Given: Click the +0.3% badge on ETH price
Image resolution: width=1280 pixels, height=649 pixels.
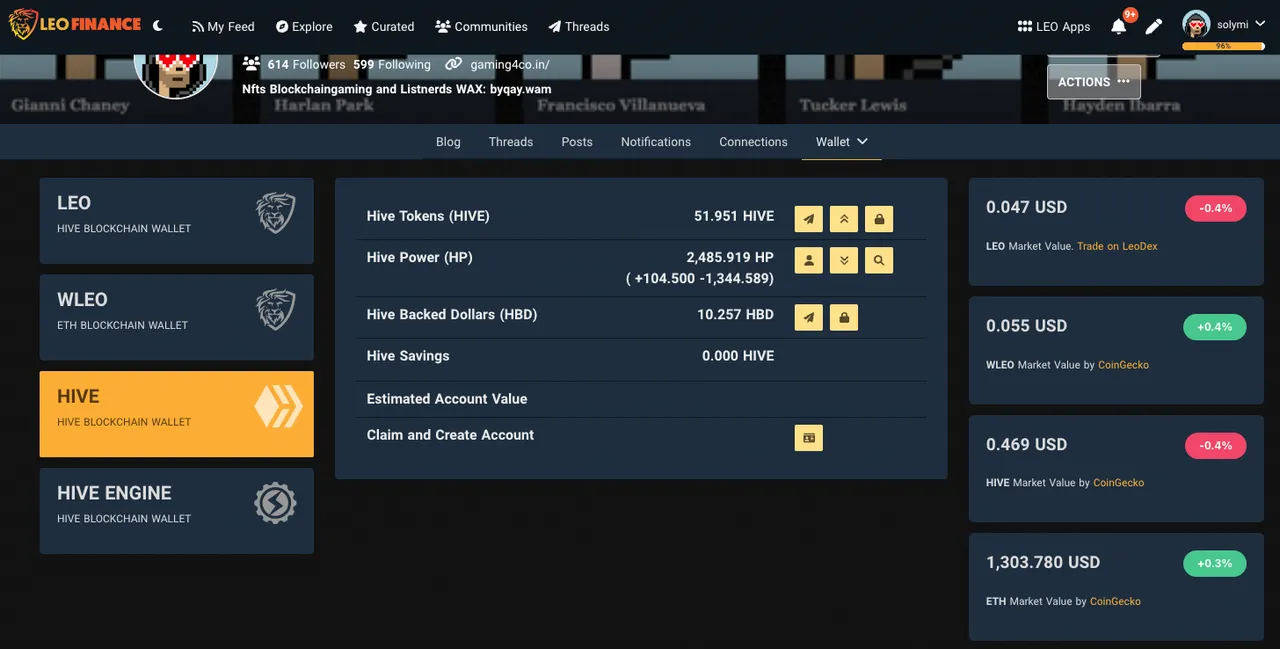Looking at the screenshot, I should click(1215, 563).
